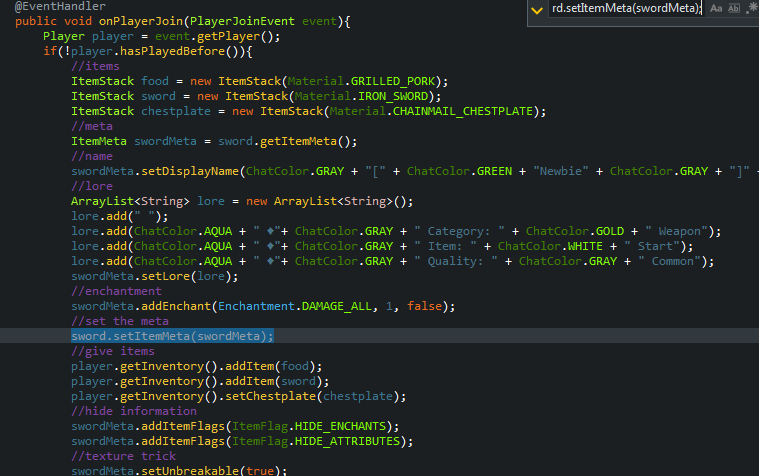Click addItem(food) call
The height and width of the screenshot is (476, 759).
coord(270,367)
